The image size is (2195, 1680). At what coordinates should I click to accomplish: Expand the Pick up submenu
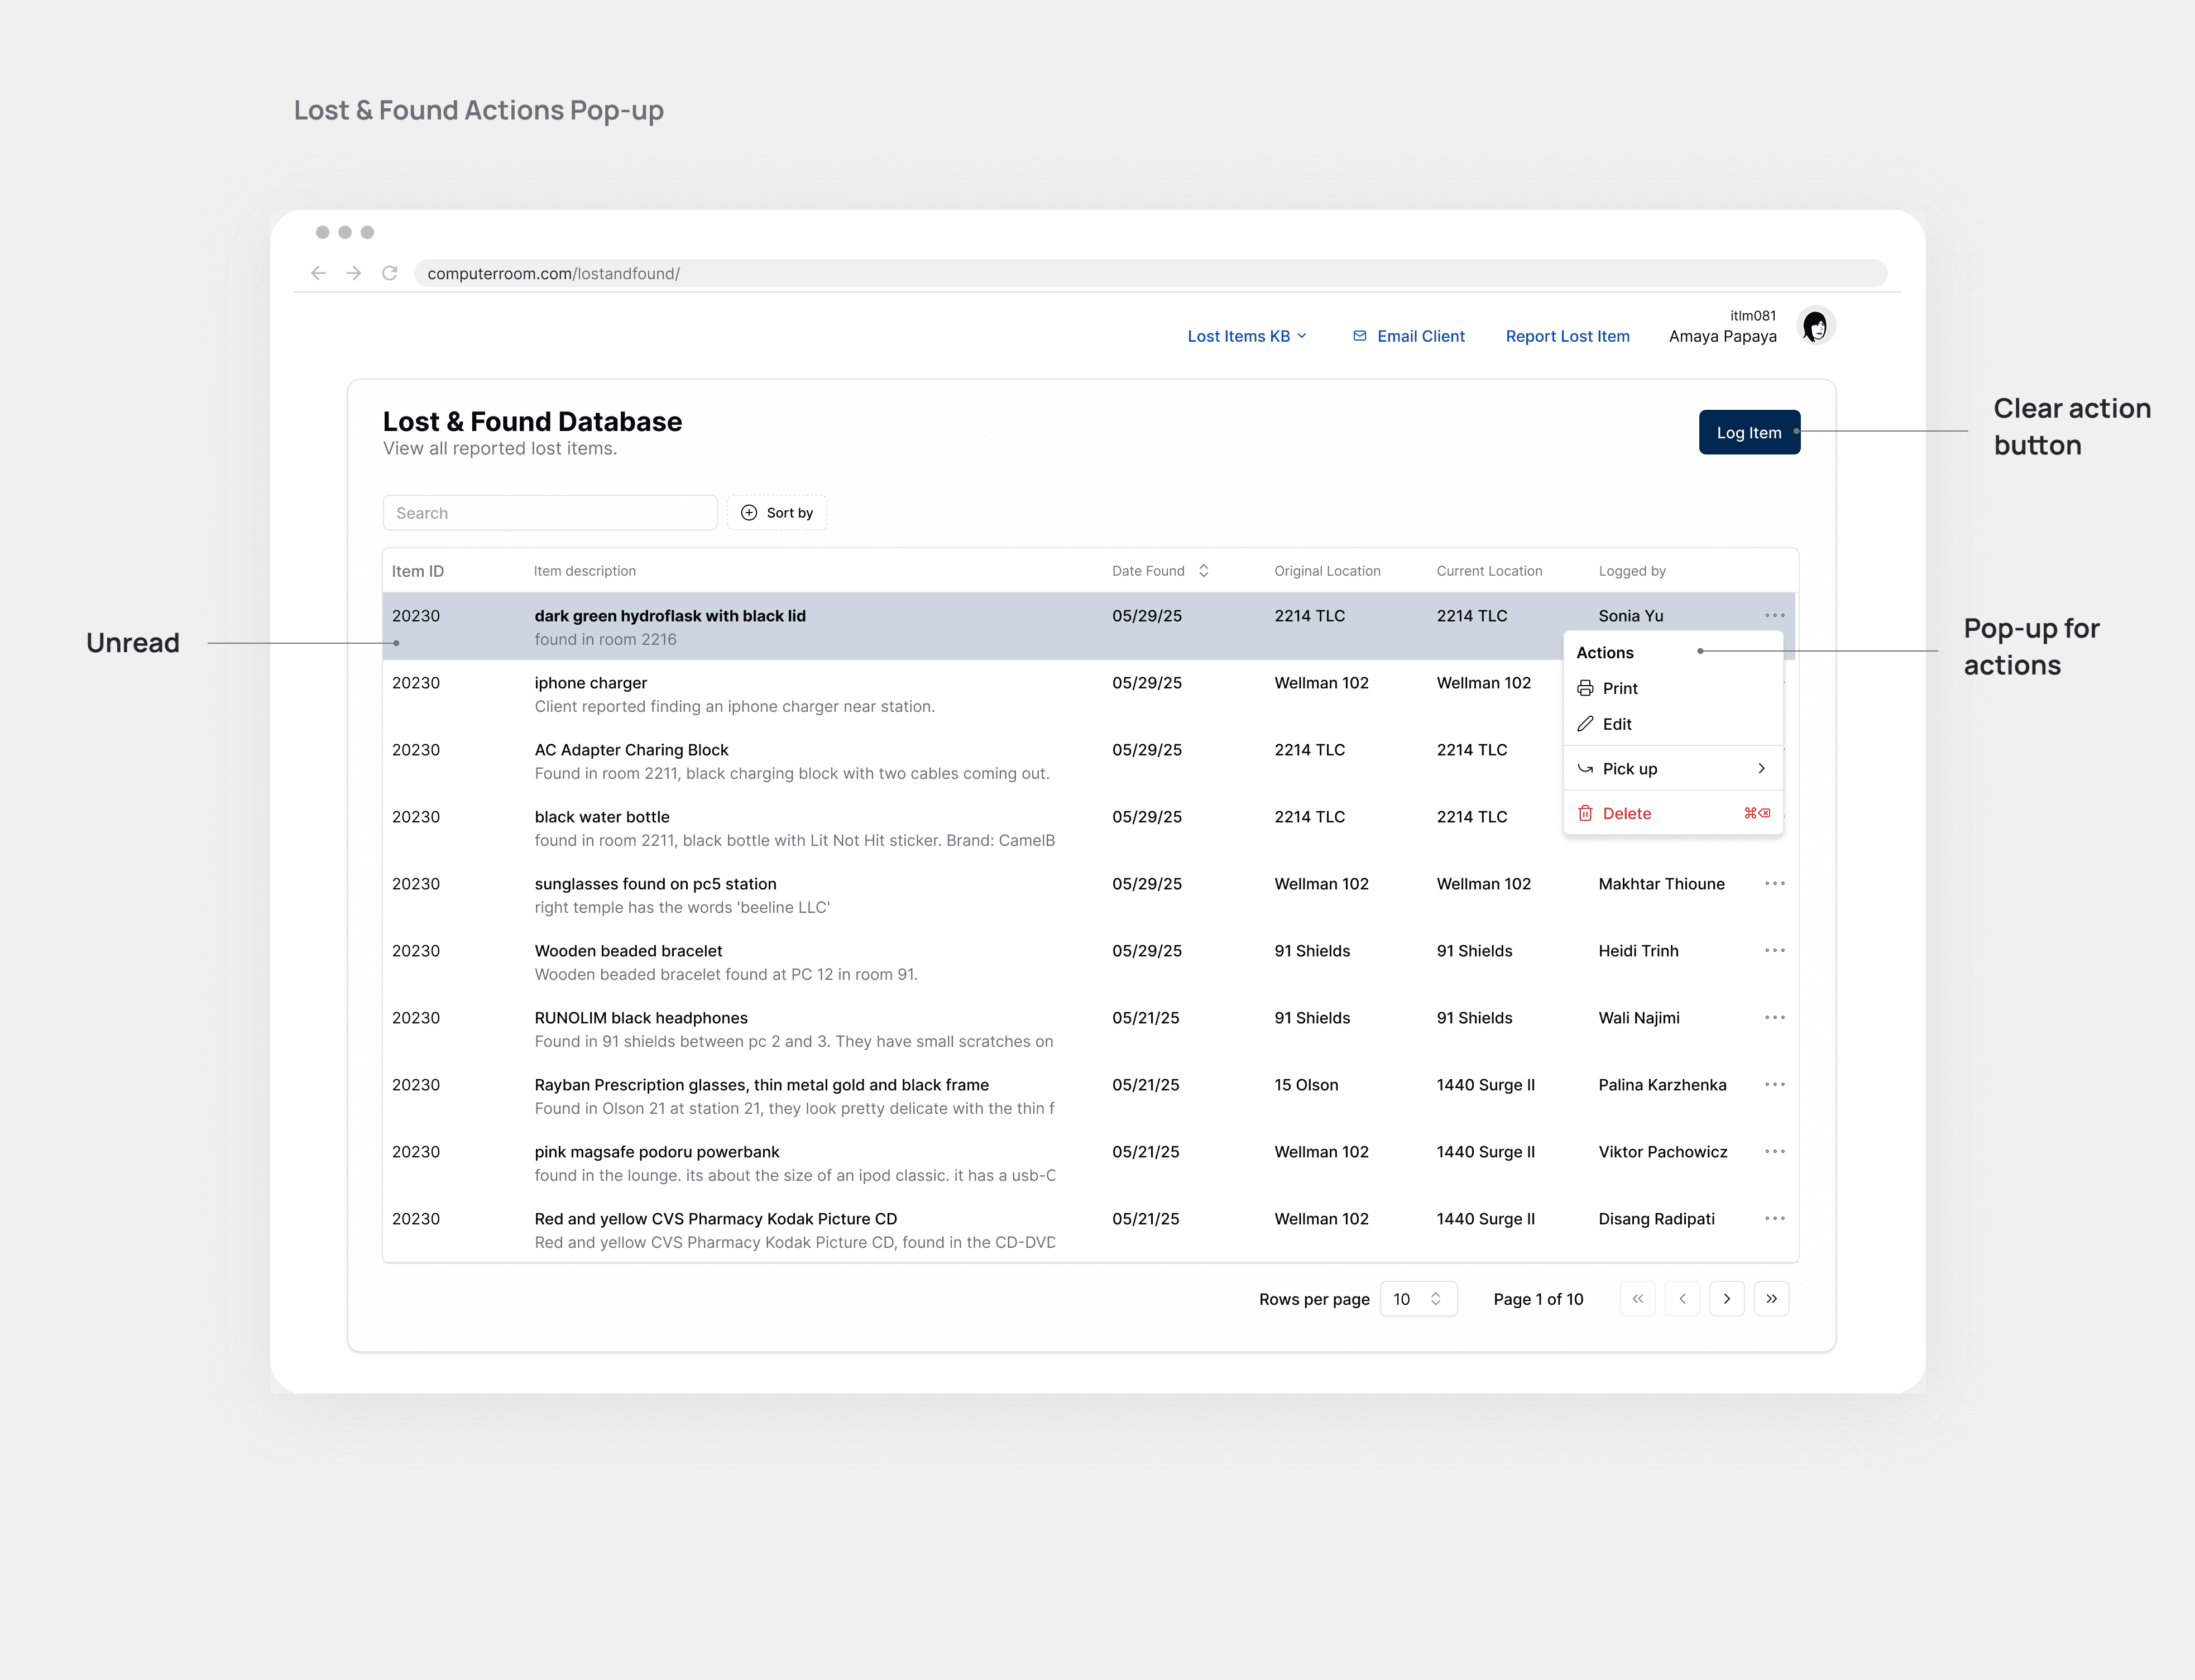coord(1672,769)
